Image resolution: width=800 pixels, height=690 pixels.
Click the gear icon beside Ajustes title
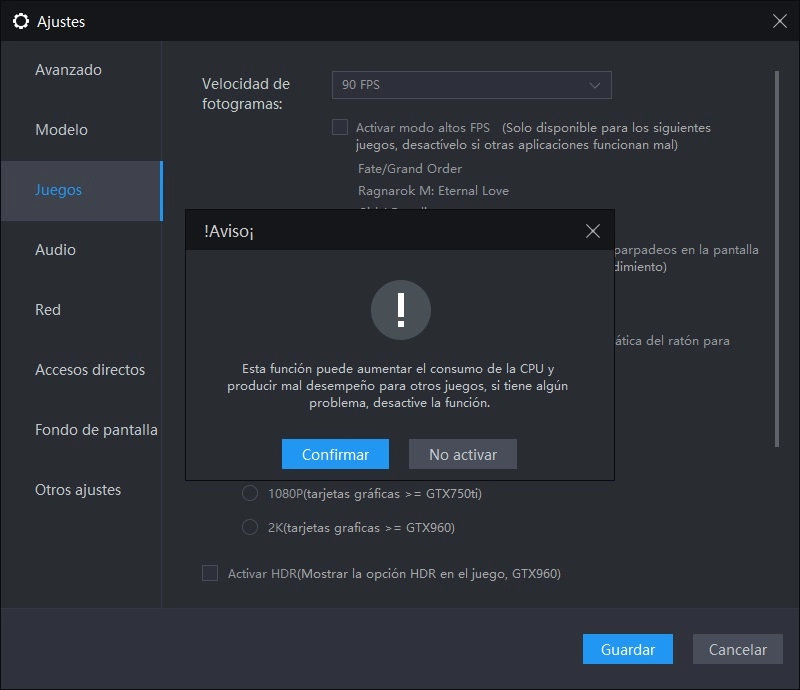tap(18, 20)
